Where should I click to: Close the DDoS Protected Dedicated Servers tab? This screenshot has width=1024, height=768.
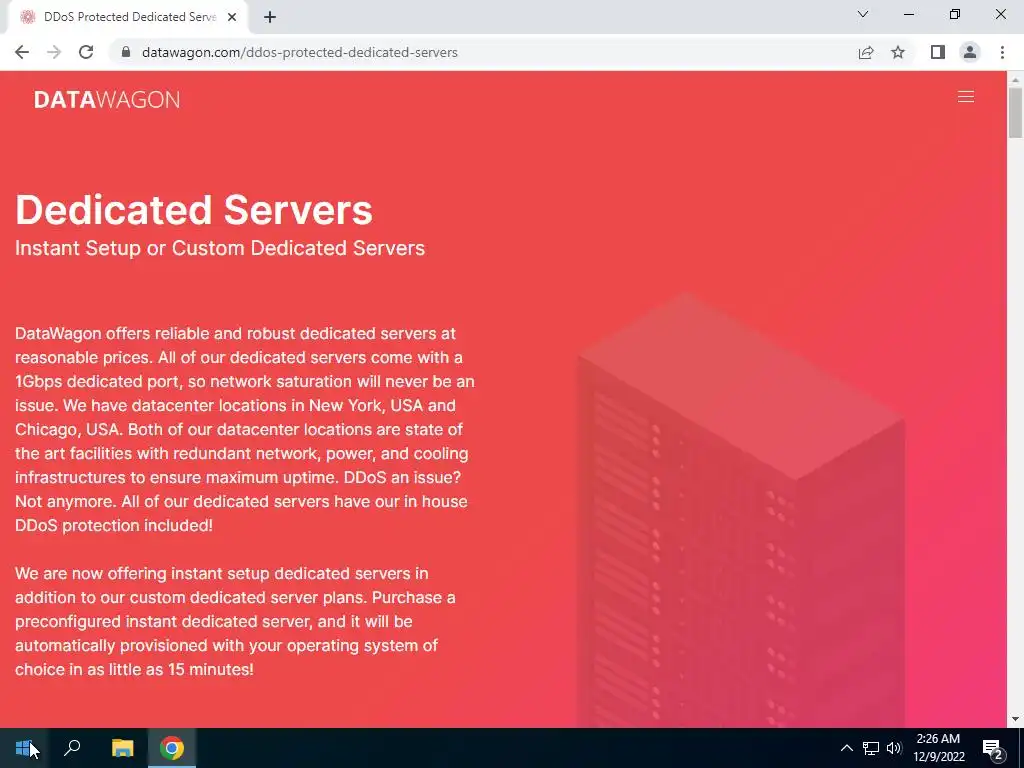[x=232, y=17]
